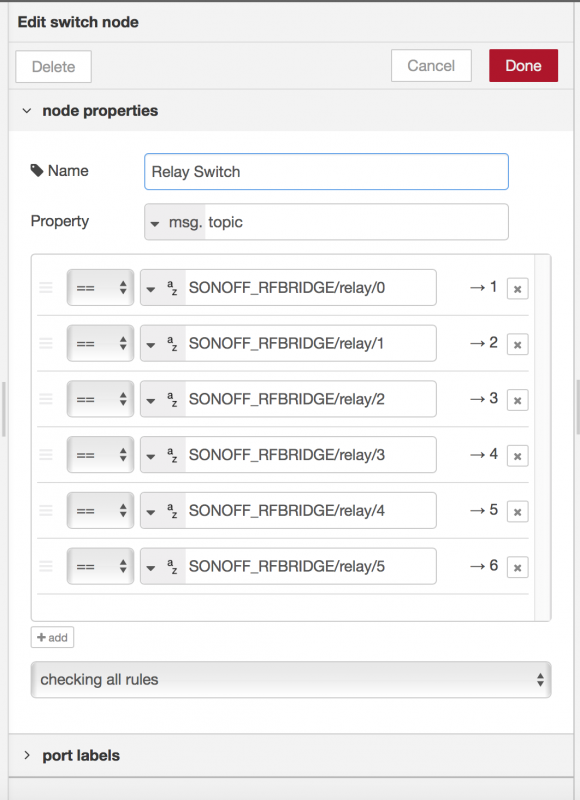Click the Delete button
Screen dimensions: 580x800
54,67
